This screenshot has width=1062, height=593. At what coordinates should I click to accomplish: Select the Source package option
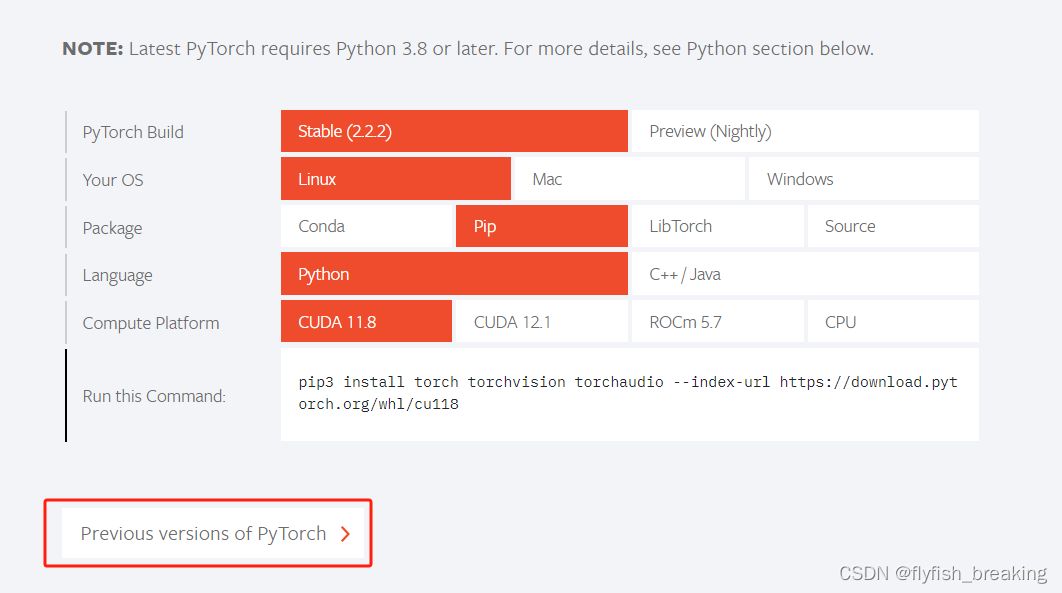892,226
